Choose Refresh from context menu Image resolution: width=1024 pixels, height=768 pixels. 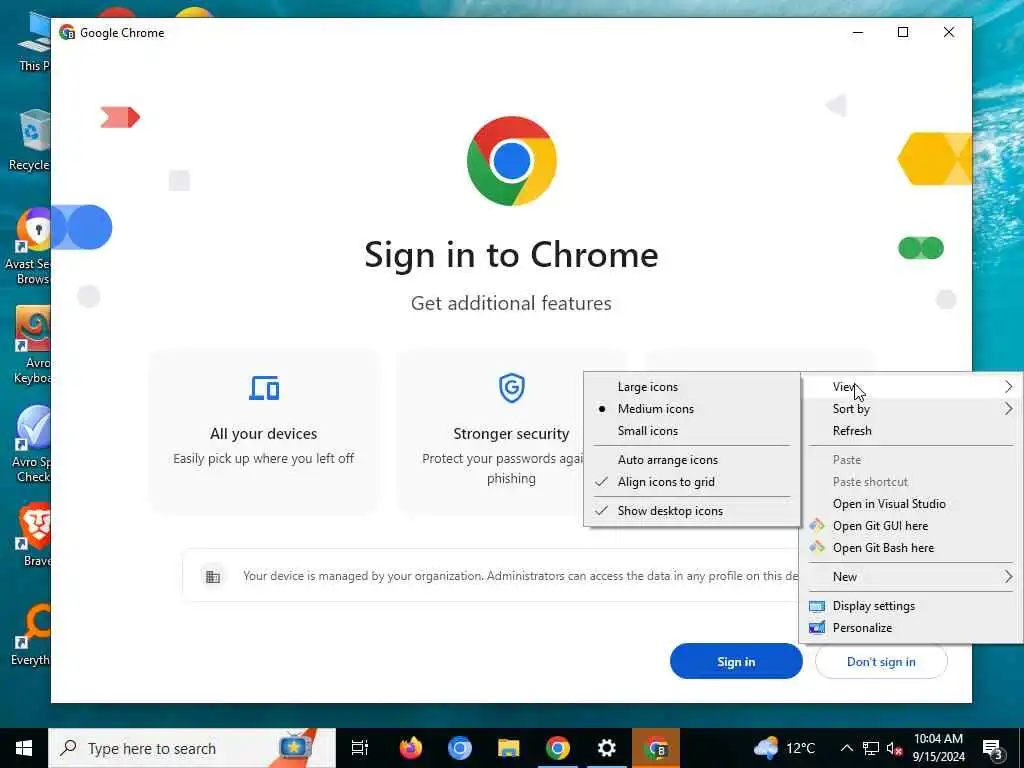pyautogui.click(x=912, y=431)
